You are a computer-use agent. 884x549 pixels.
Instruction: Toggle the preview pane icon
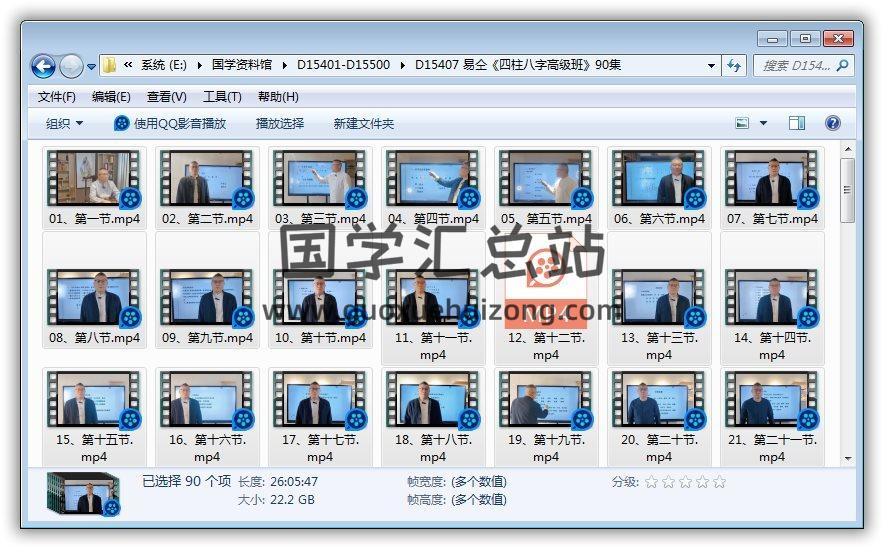[x=797, y=123]
